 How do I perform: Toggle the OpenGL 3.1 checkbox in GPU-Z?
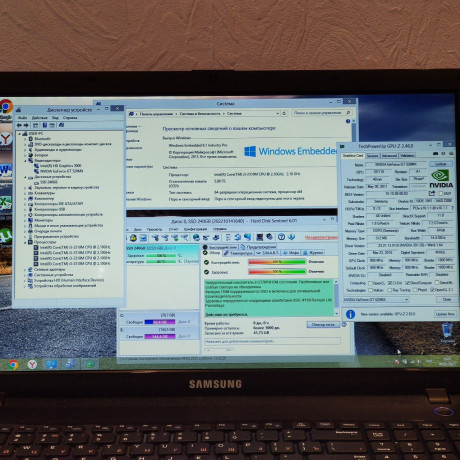[432, 290]
